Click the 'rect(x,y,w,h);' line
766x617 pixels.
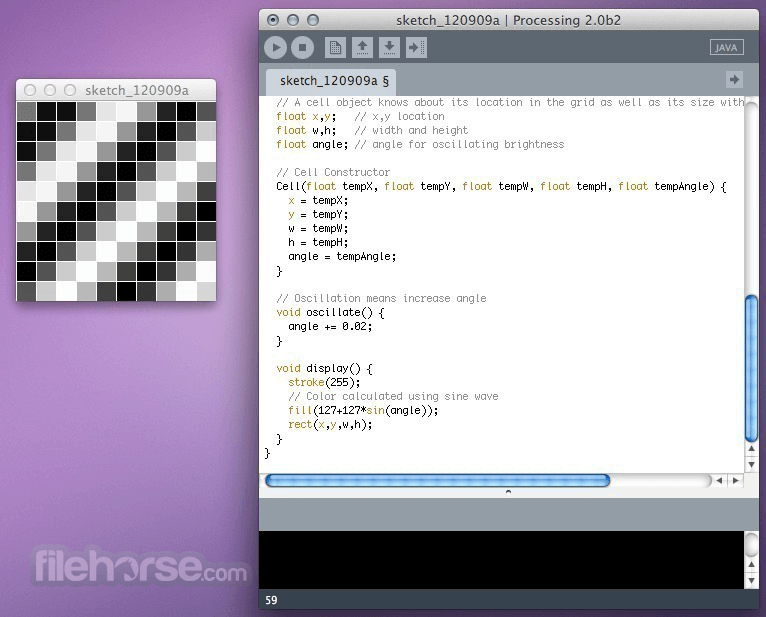pos(330,425)
